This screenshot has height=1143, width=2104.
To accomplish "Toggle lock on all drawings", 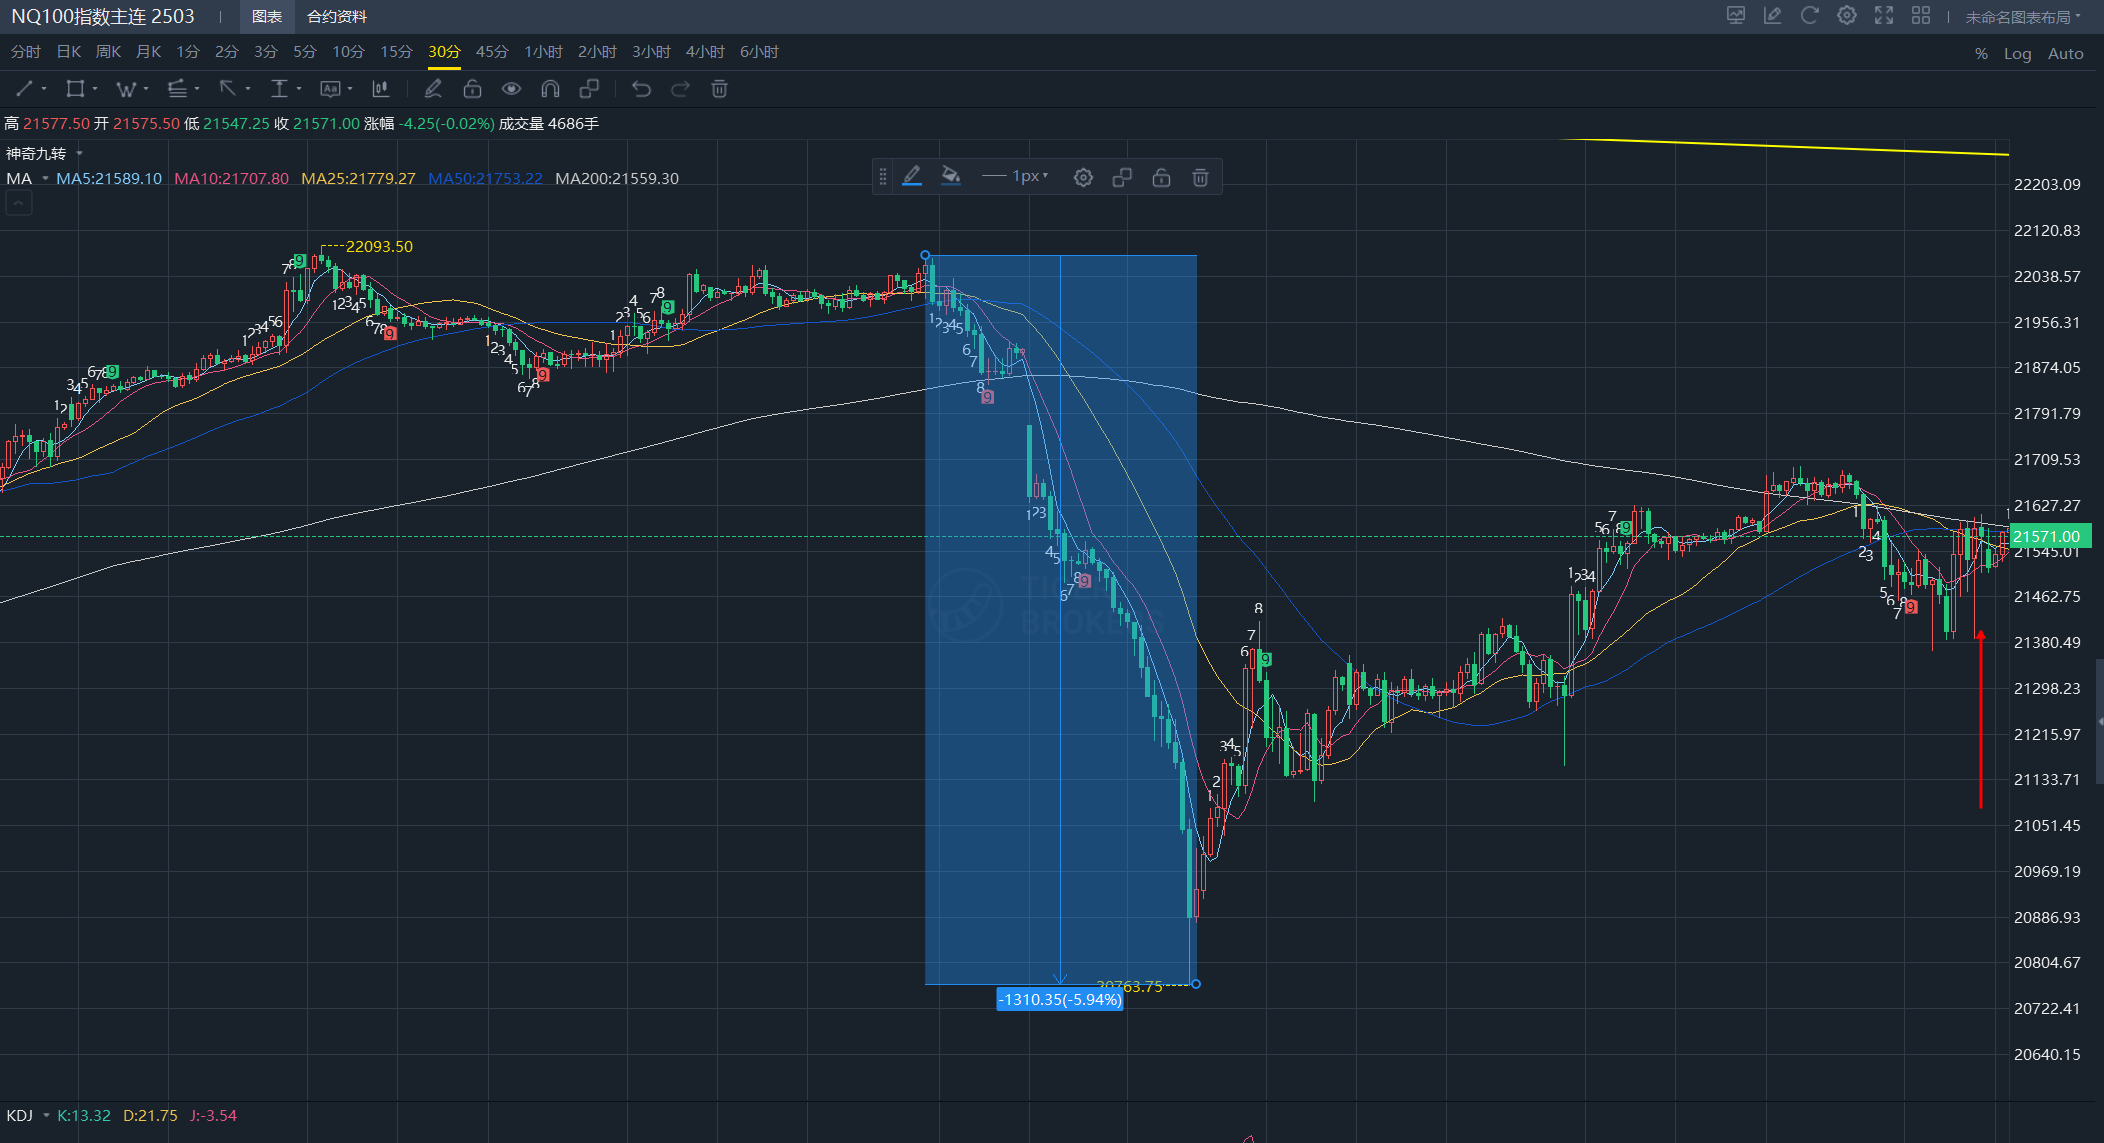I will point(472,89).
